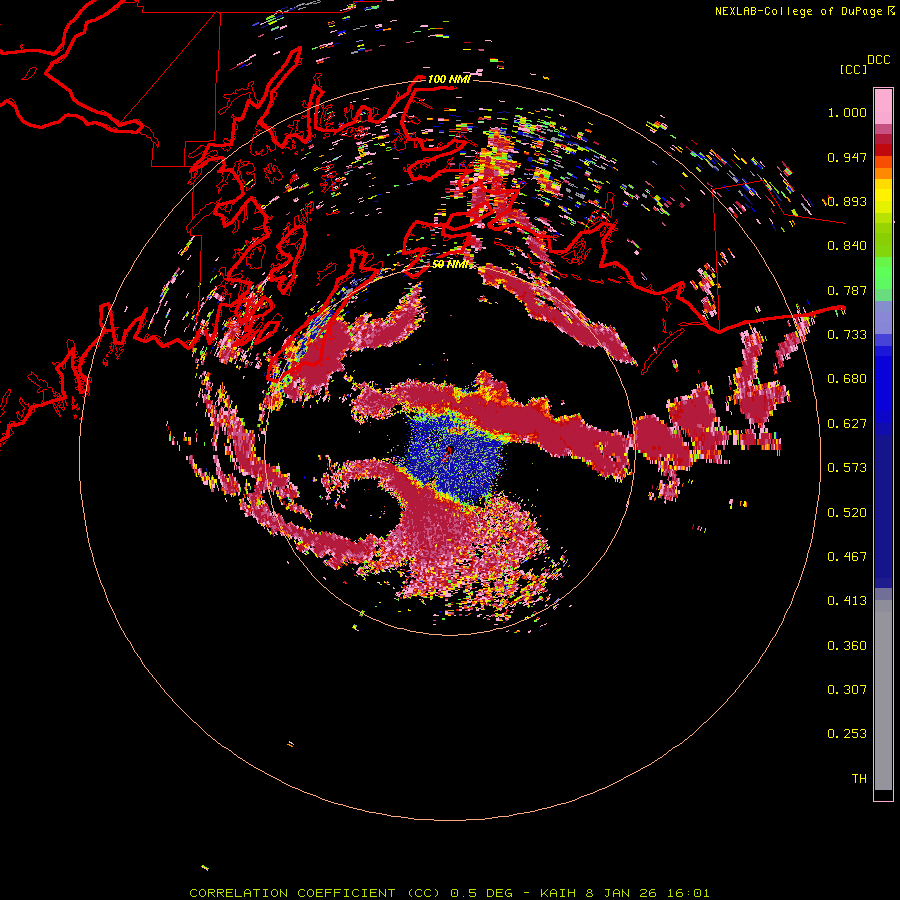900x900 pixels.
Task: Click the 0.627 scale value
Action: [x=847, y=424]
